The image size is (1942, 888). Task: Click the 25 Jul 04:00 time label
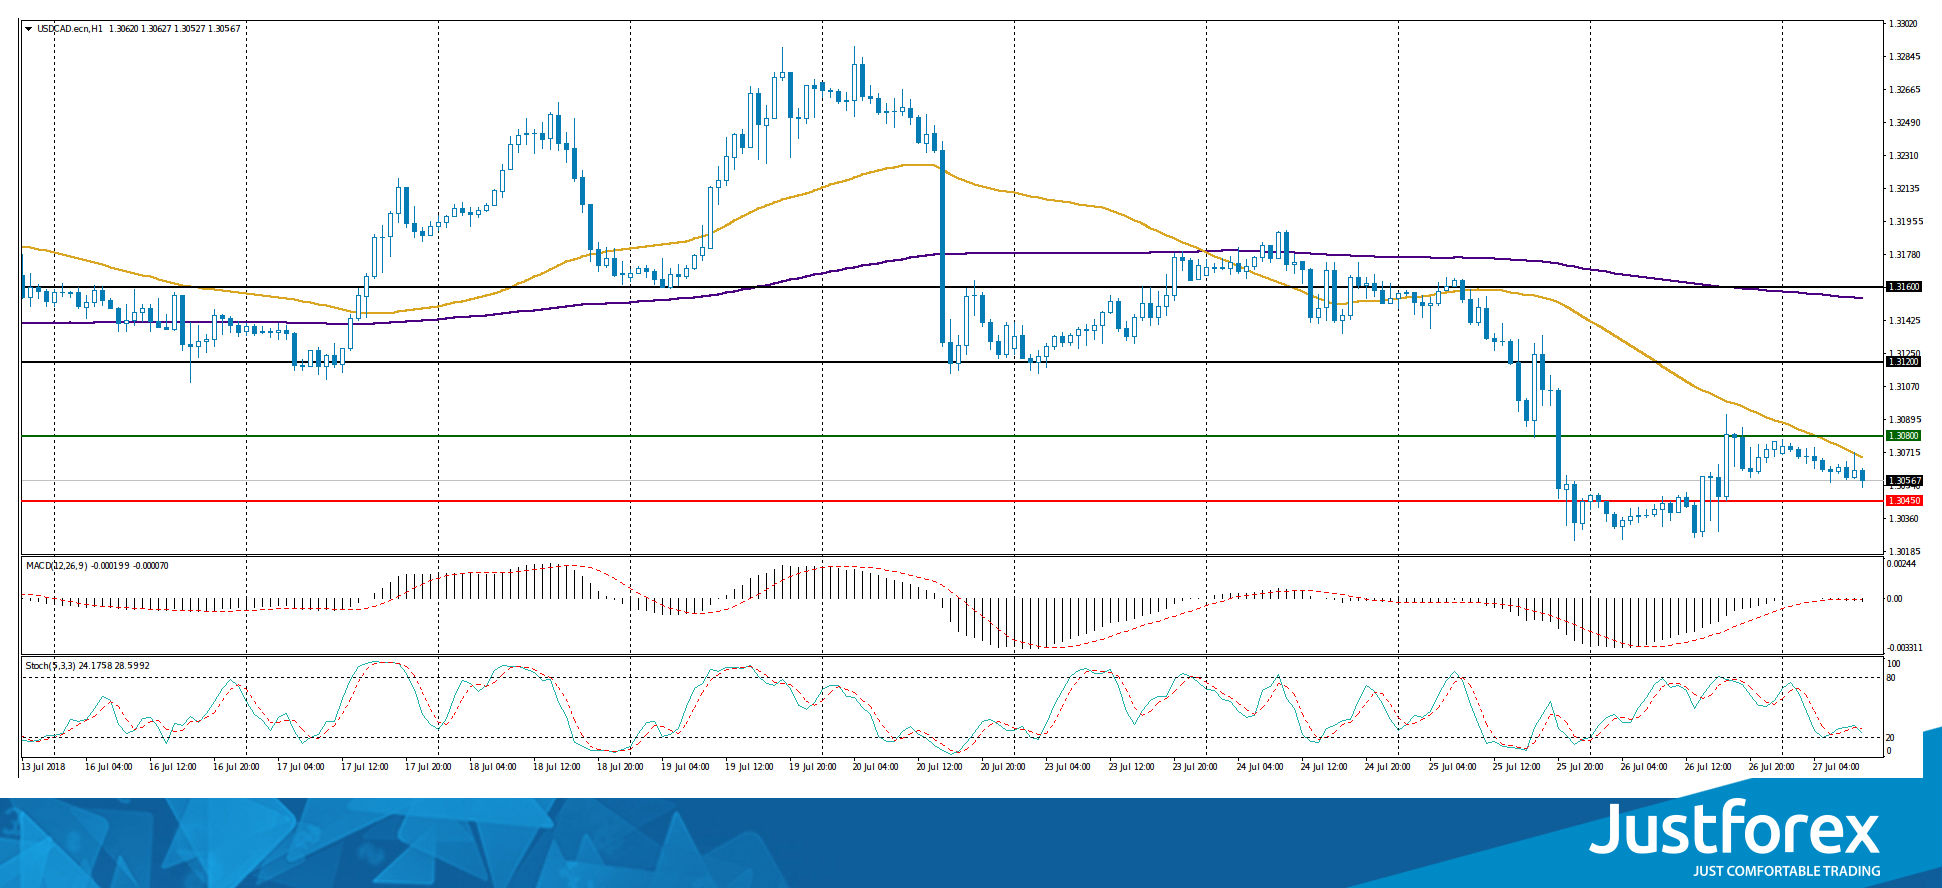click(x=1453, y=767)
